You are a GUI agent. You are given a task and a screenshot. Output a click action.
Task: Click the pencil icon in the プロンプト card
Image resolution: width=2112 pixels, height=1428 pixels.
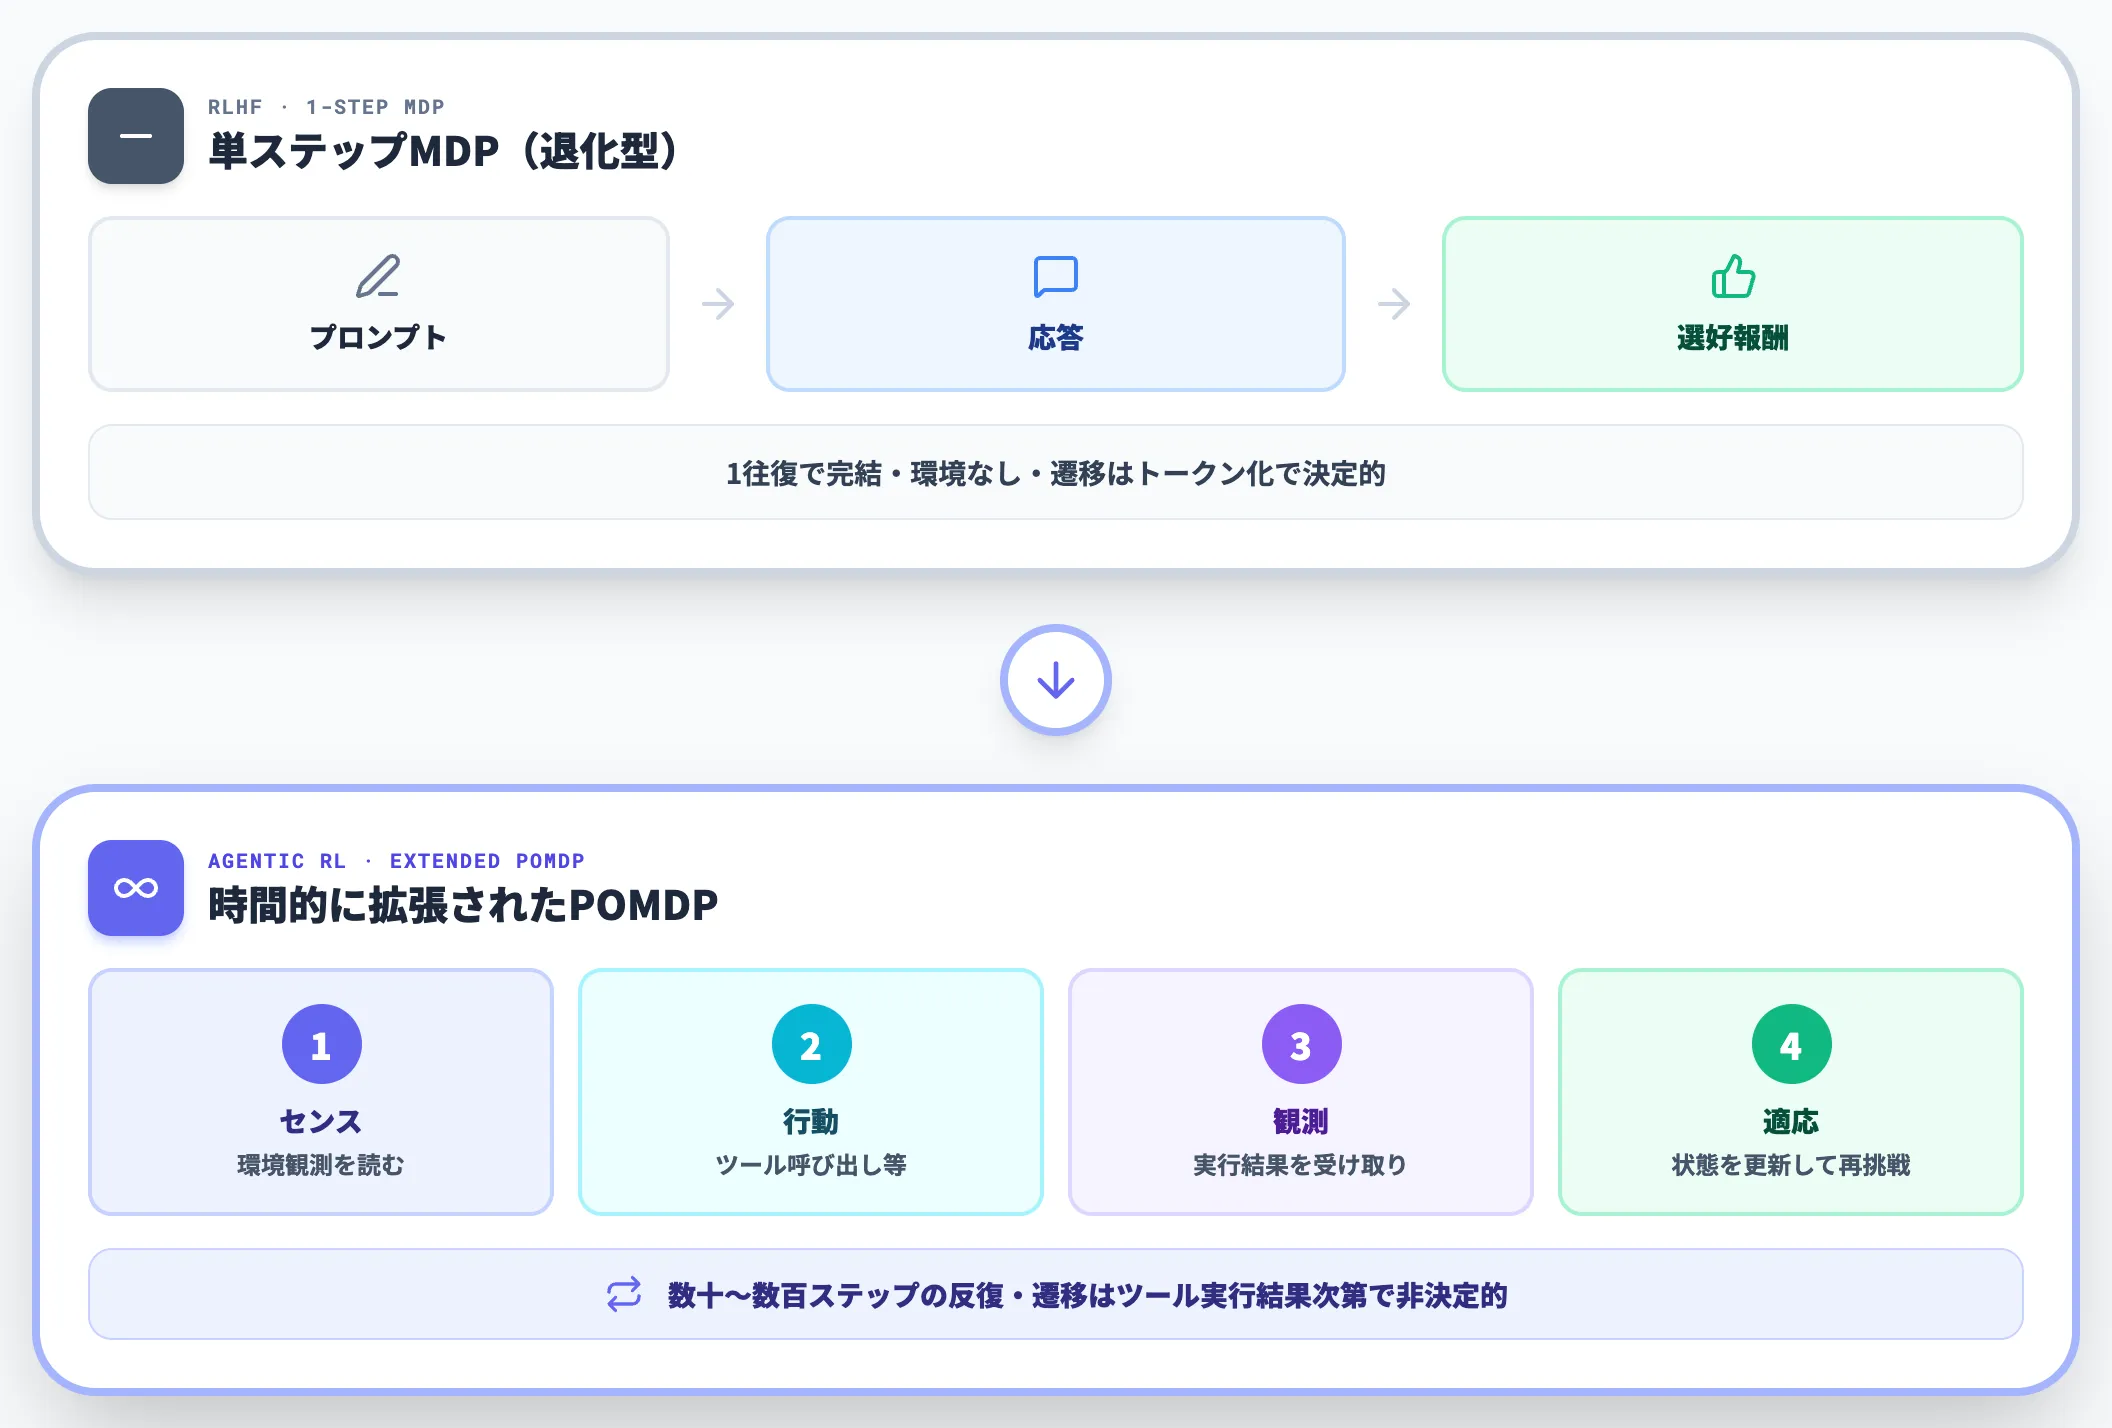378,277
